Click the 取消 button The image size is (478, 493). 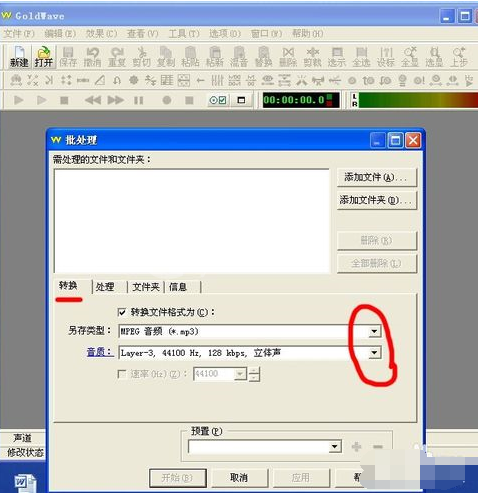[239, 478]
